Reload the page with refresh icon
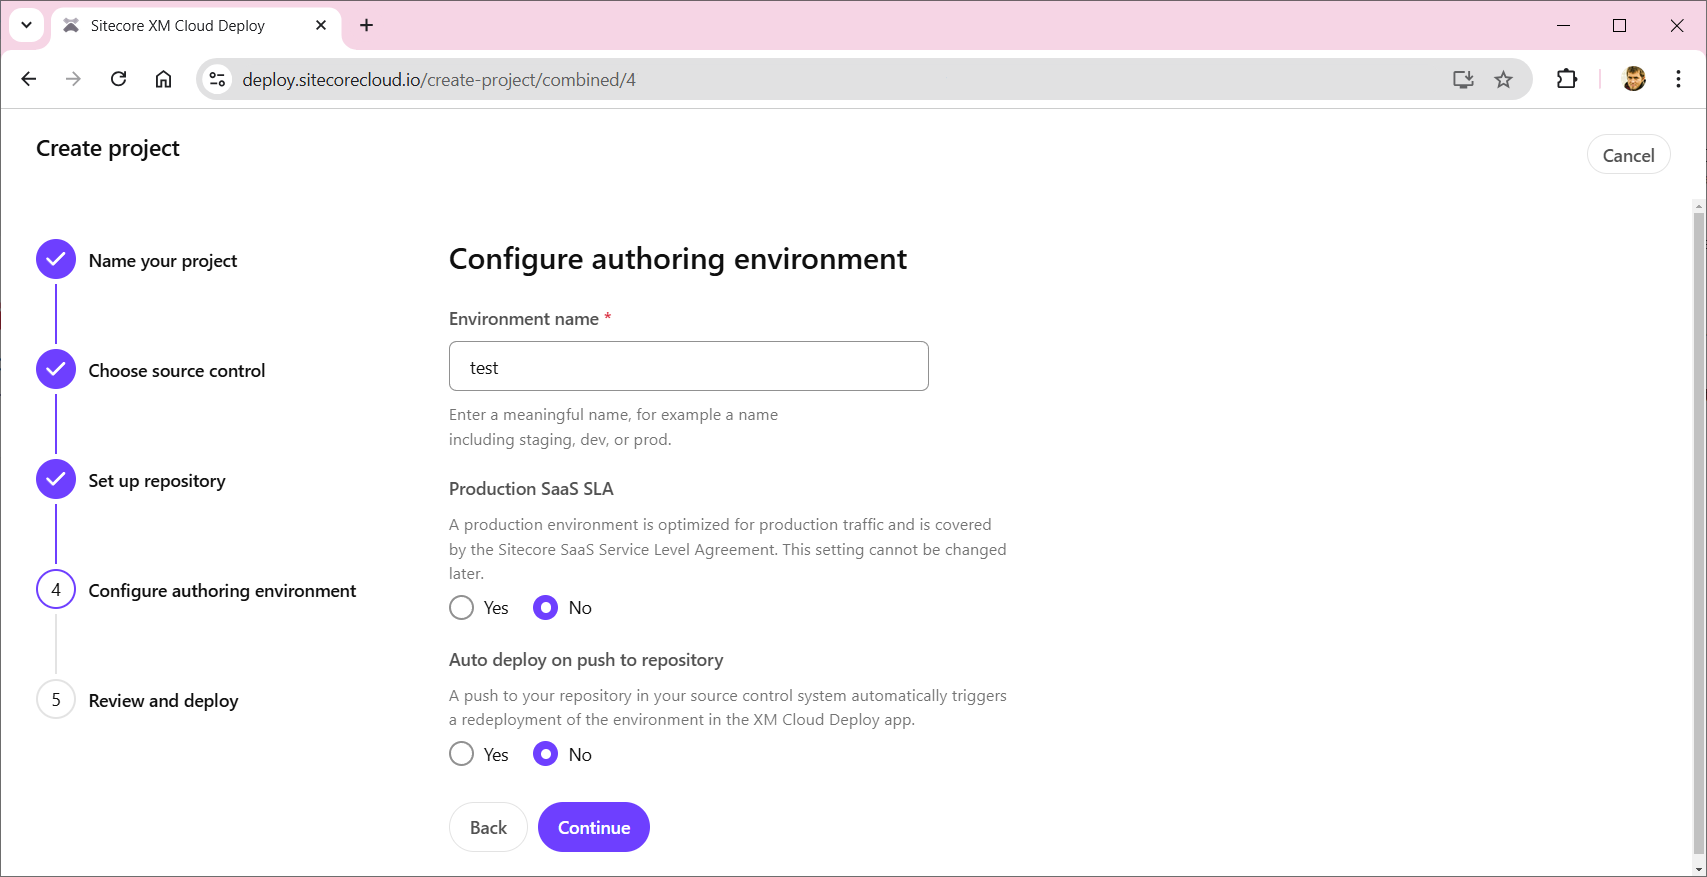The image size is (1707, 877). click(x=118, y=79)
